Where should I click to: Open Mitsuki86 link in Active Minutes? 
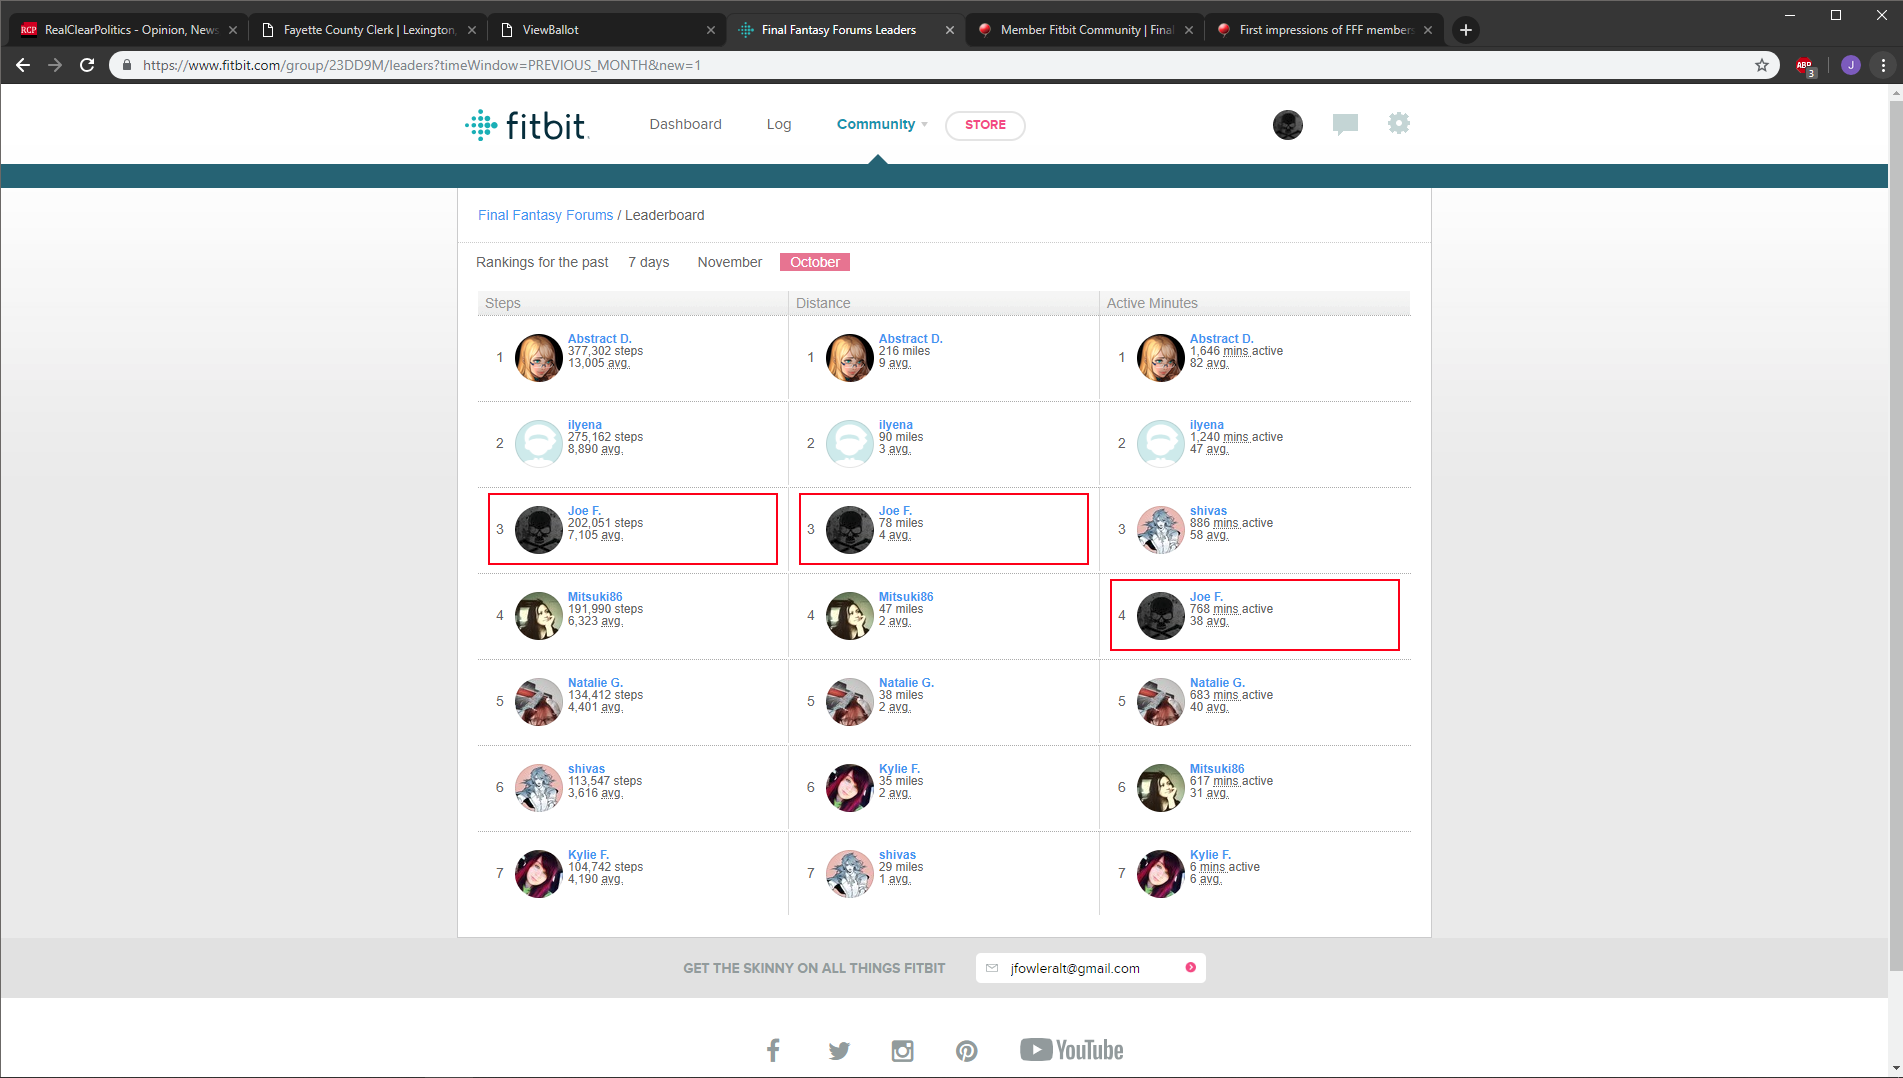click(1217, 769)
